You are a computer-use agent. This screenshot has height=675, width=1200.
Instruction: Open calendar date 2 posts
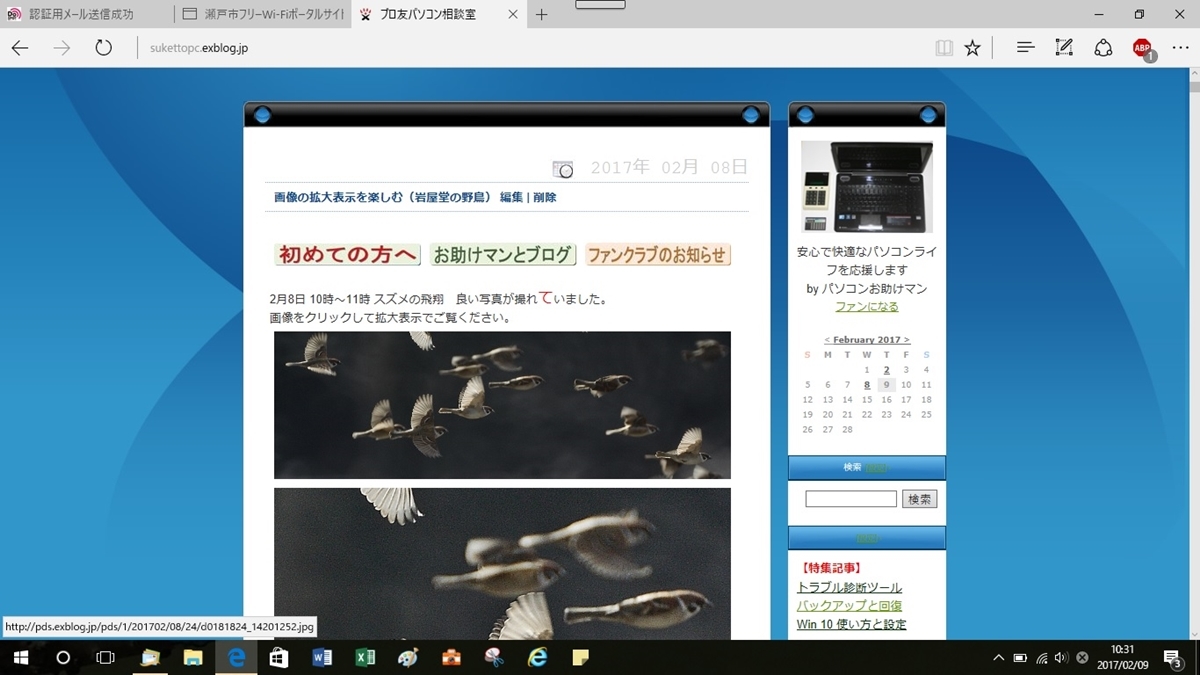pos(886,370)
